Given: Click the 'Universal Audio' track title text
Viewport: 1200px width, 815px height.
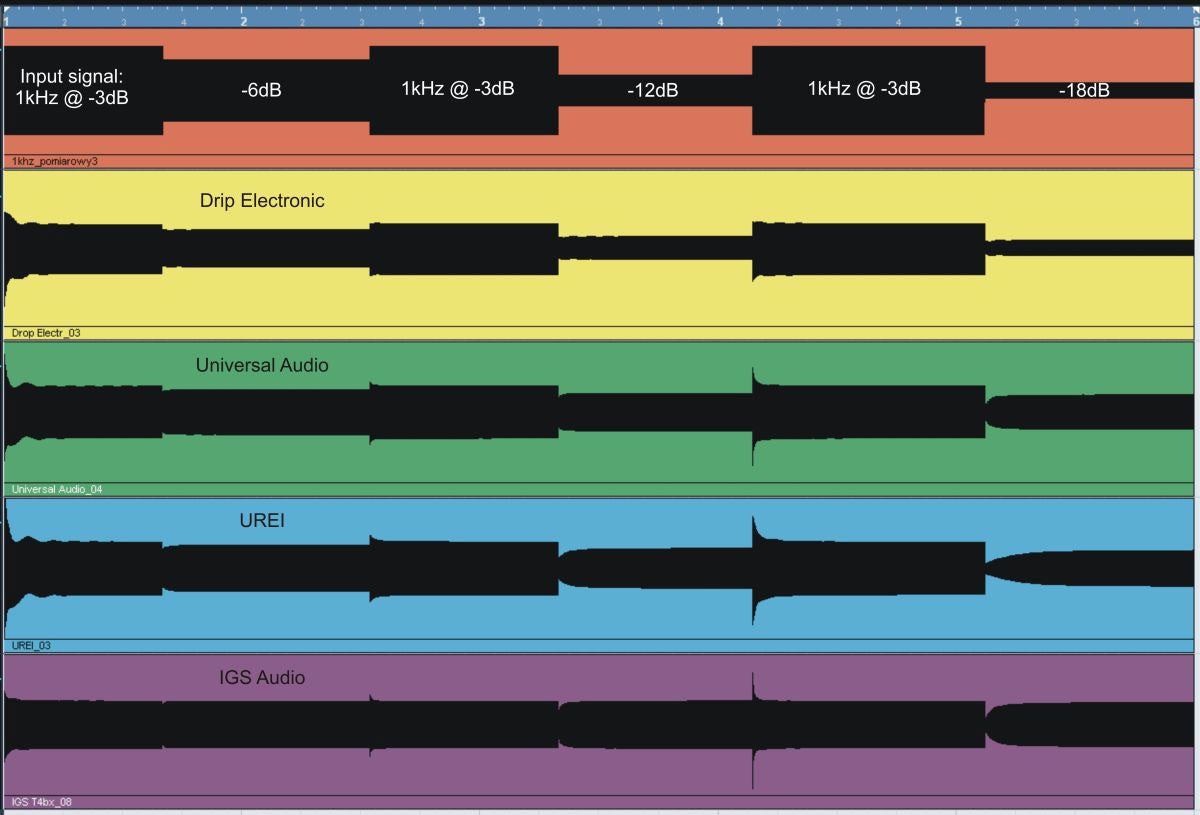Looking at the screenshot, I should pyautogui.click(x=262, y=365).
